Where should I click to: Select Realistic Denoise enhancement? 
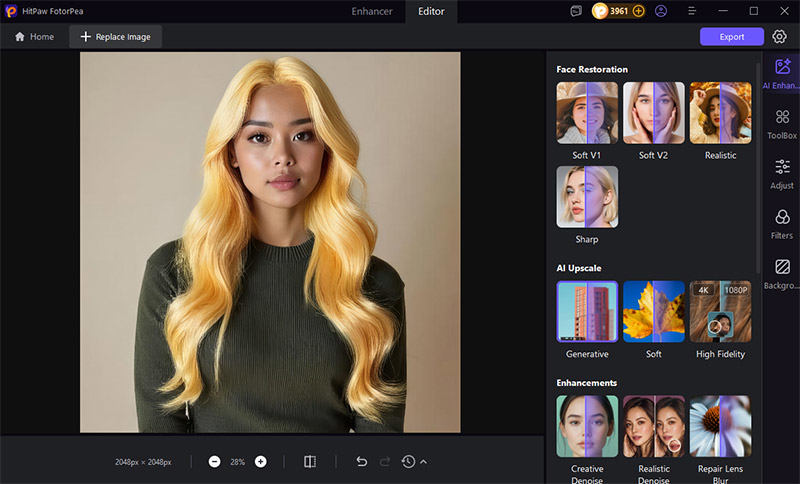point(654,426)
